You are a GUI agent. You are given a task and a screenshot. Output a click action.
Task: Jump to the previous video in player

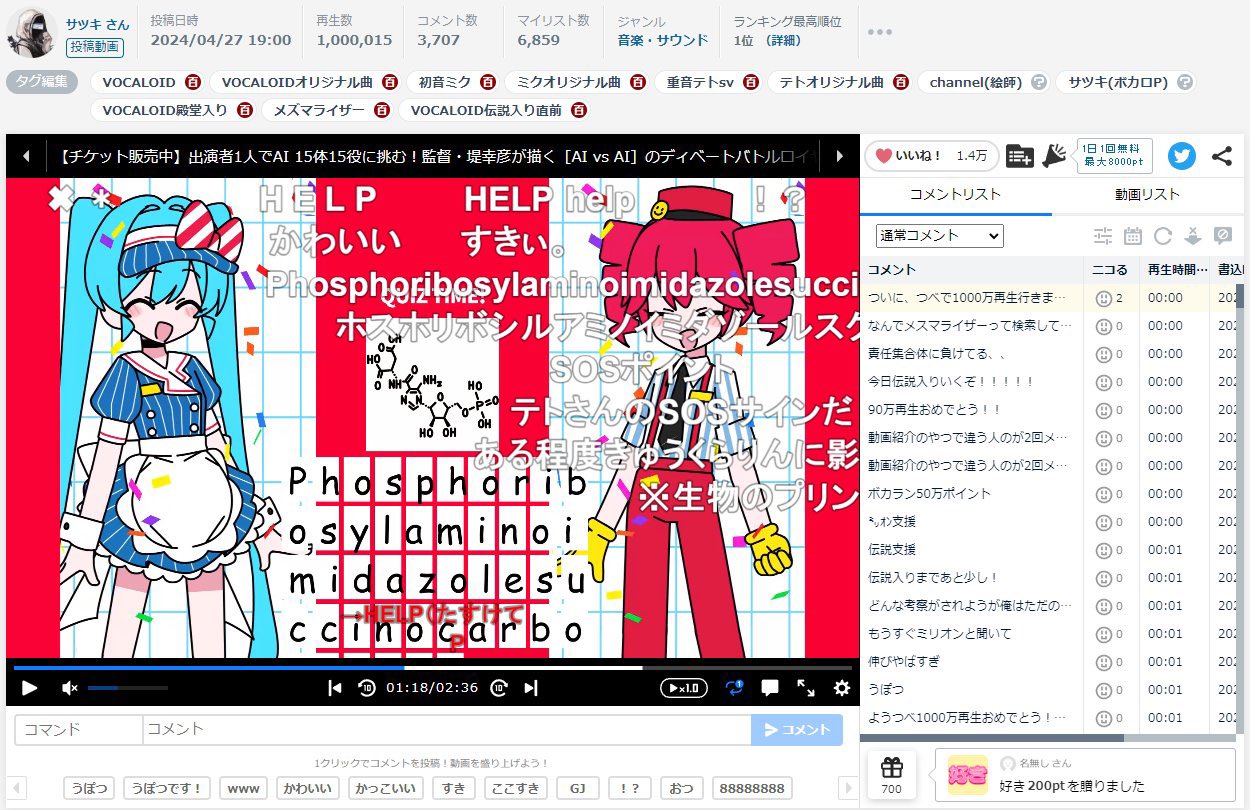[x=335, y=688]
